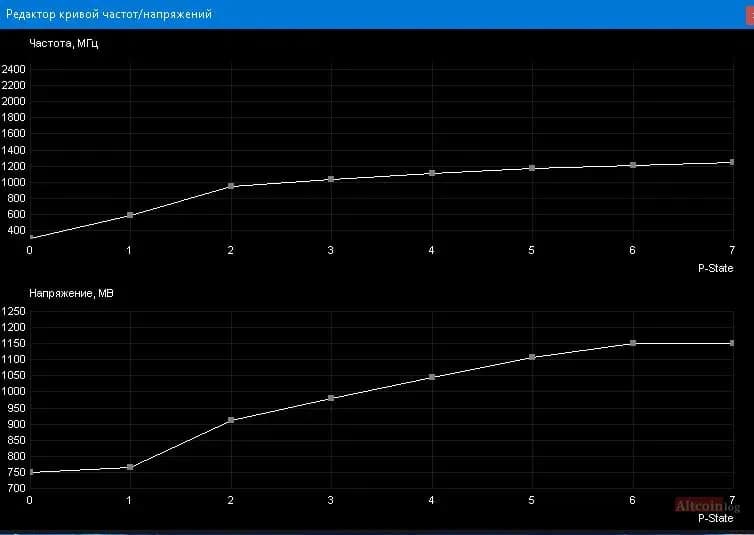
Task: Select the voltage point at P-State 3
Action: (331, 398)
